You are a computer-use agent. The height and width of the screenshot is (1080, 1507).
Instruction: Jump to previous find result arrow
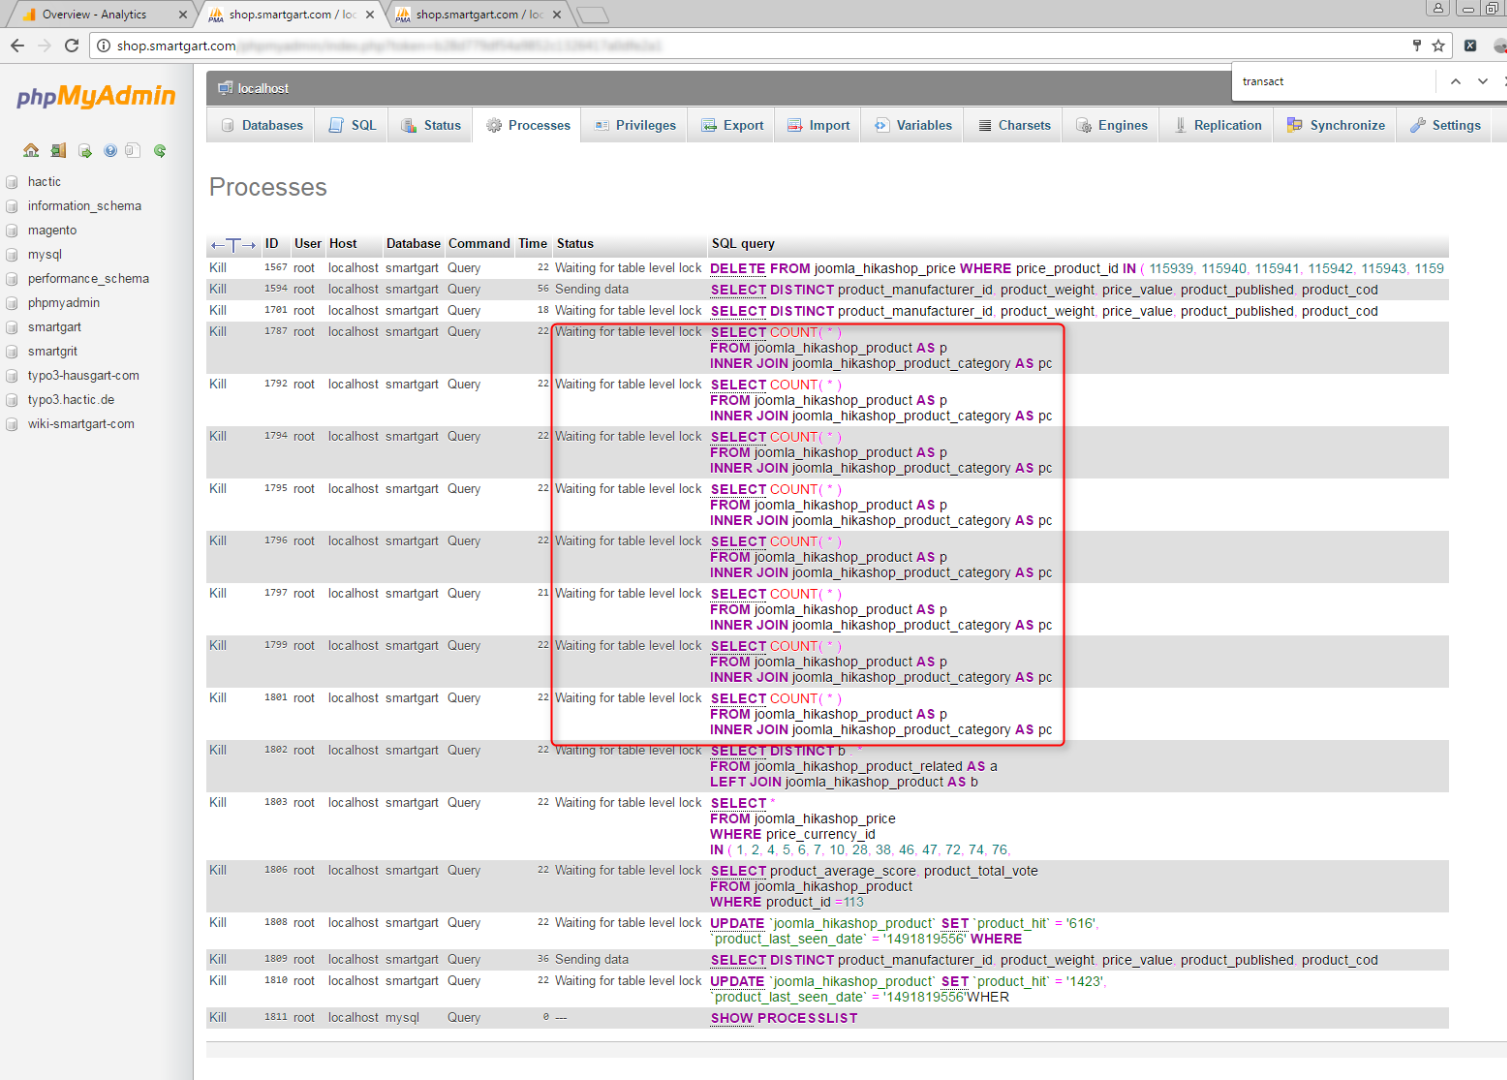[1455, 82]
